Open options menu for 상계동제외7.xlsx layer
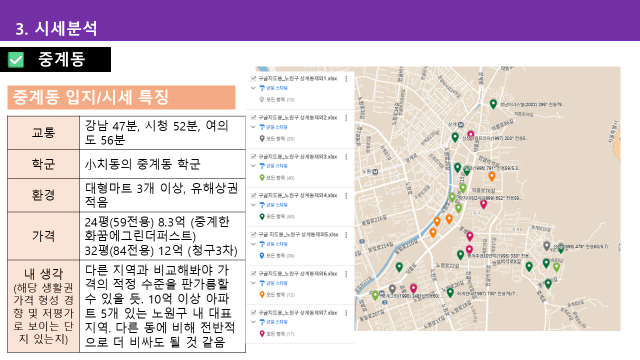The width and height of the screenshot is (640, 360). click(346, 313)
